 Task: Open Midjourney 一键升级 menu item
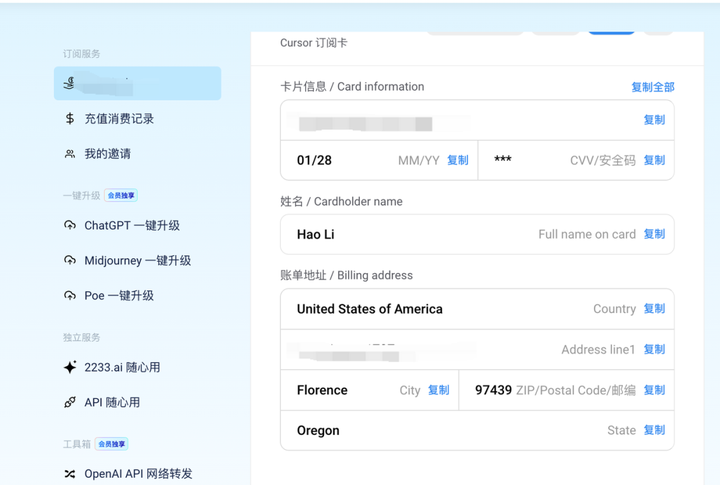(137, 260)
